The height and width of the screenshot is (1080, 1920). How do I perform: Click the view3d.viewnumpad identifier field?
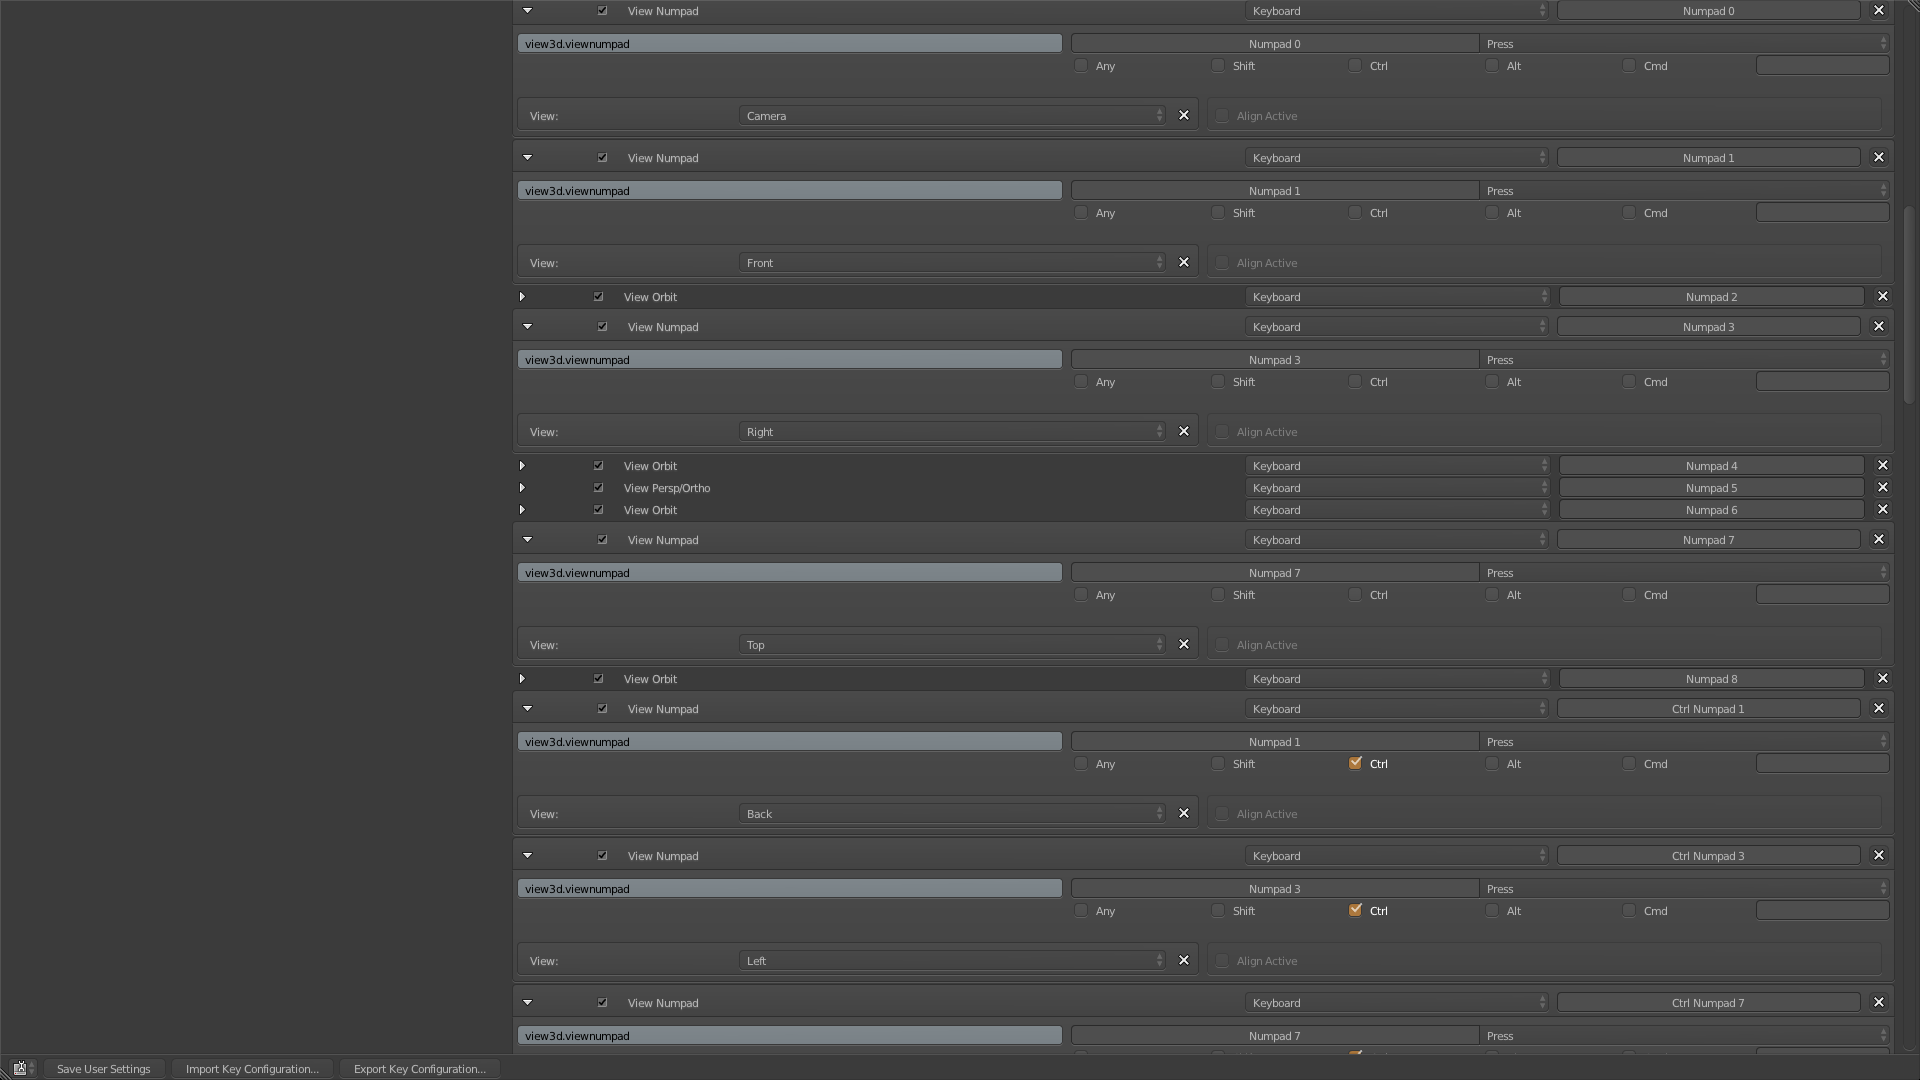coord(789,43)
